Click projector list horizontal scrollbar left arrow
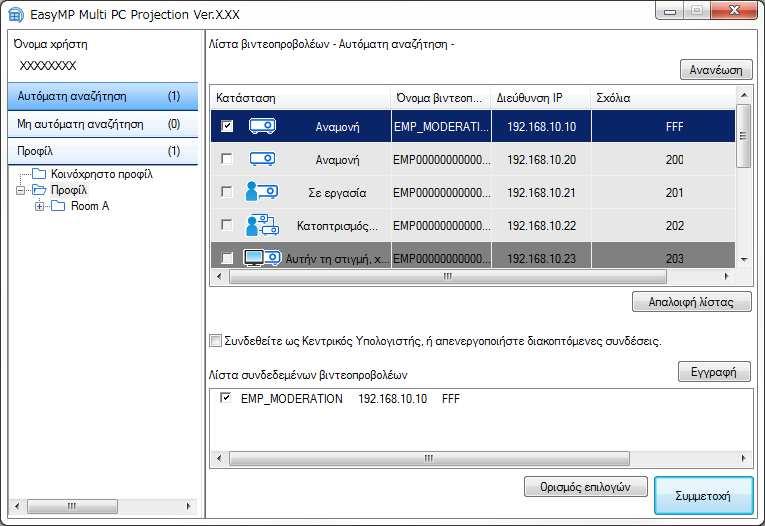The height and width of the screenshot is (526, 765). 219,276
